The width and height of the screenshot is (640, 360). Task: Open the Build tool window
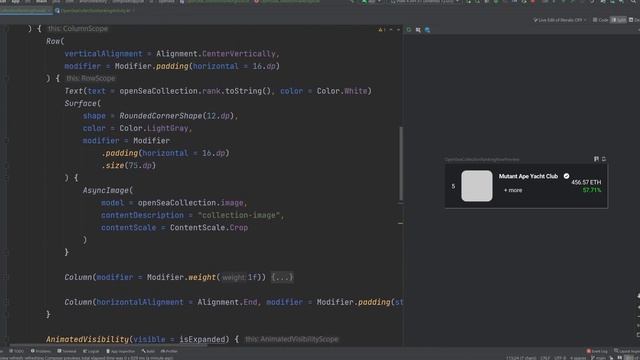[x=148, y=351]
